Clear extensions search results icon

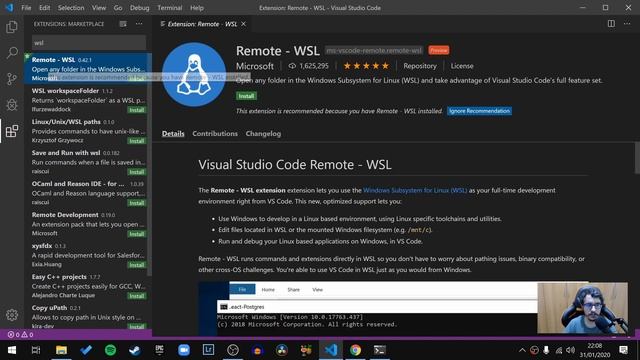(x=123, y=24)
